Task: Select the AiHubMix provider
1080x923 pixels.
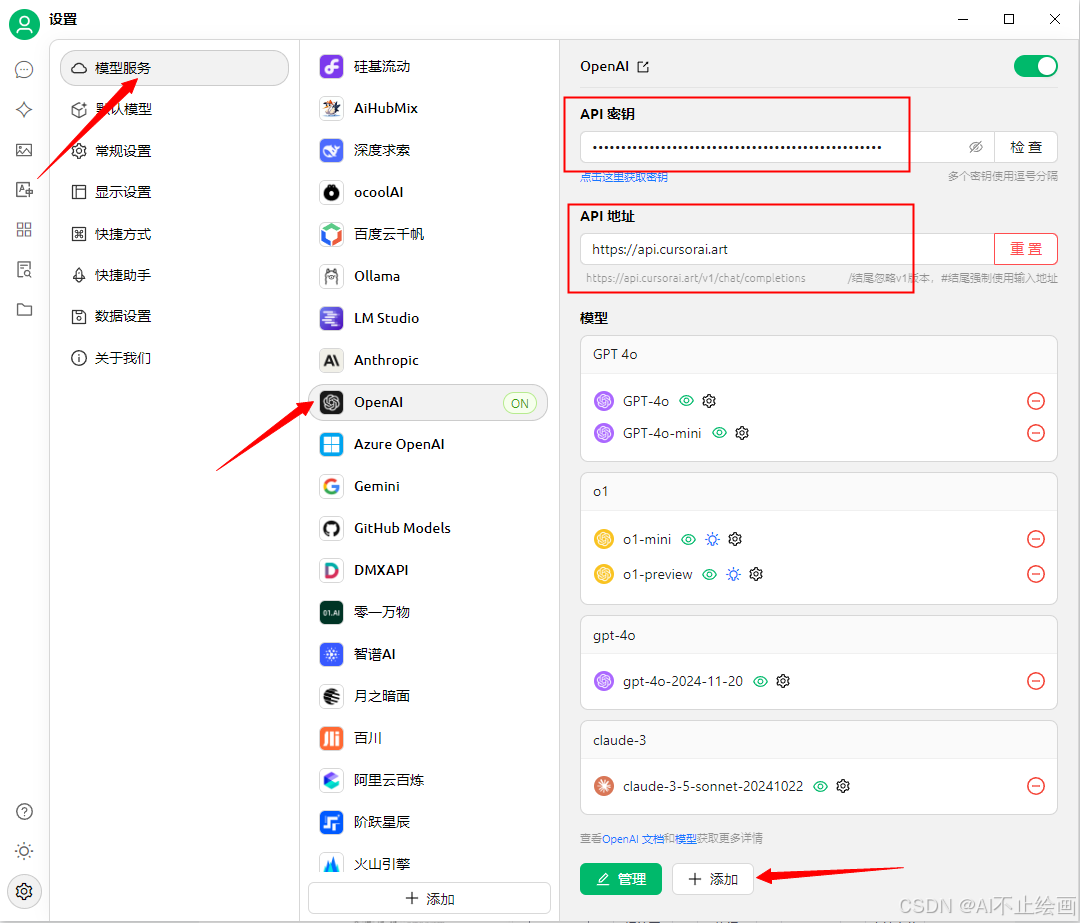Action: [428, 108]
